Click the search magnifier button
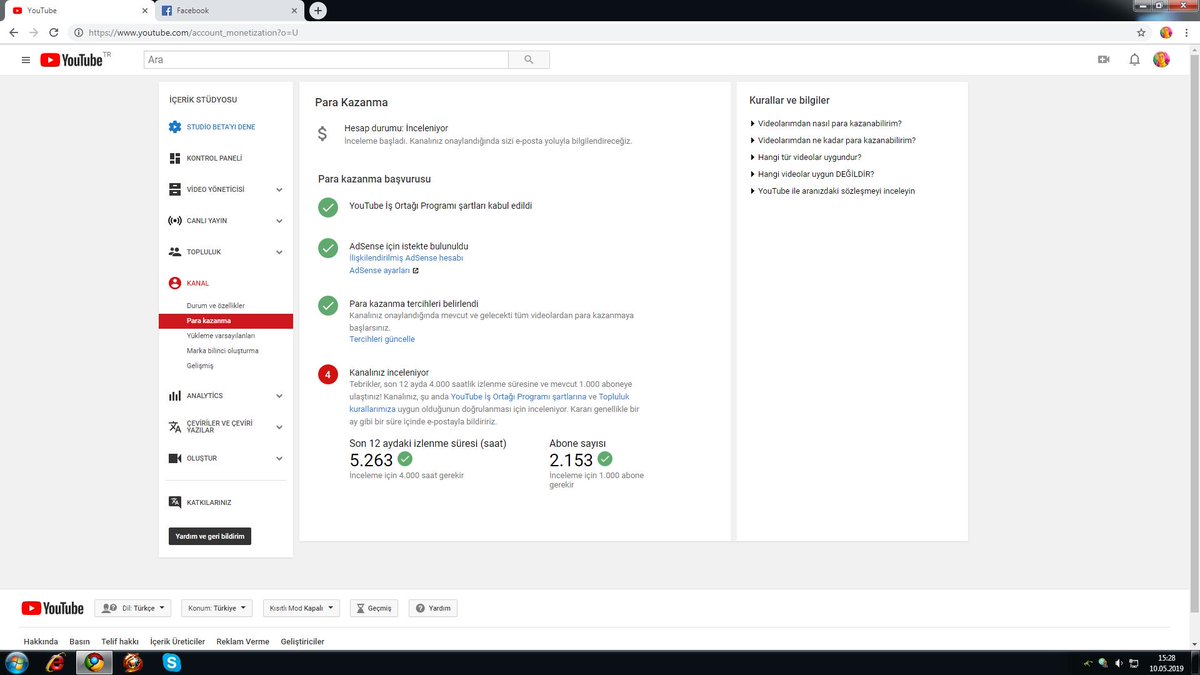 [x=528, y=60]
